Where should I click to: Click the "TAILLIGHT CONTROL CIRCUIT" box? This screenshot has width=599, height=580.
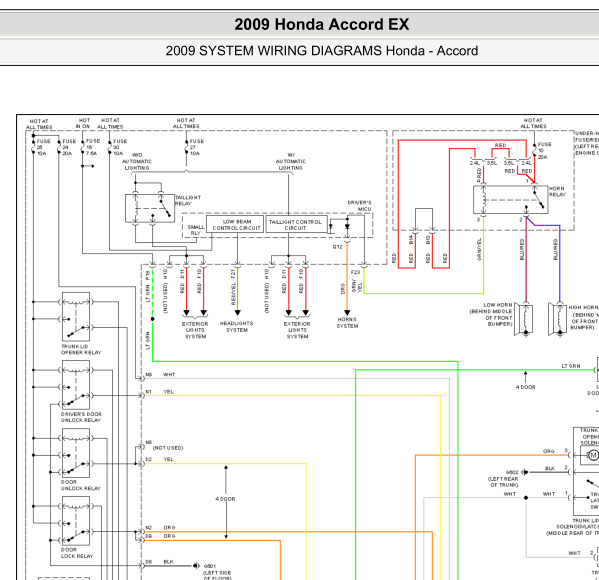(296, 224)
